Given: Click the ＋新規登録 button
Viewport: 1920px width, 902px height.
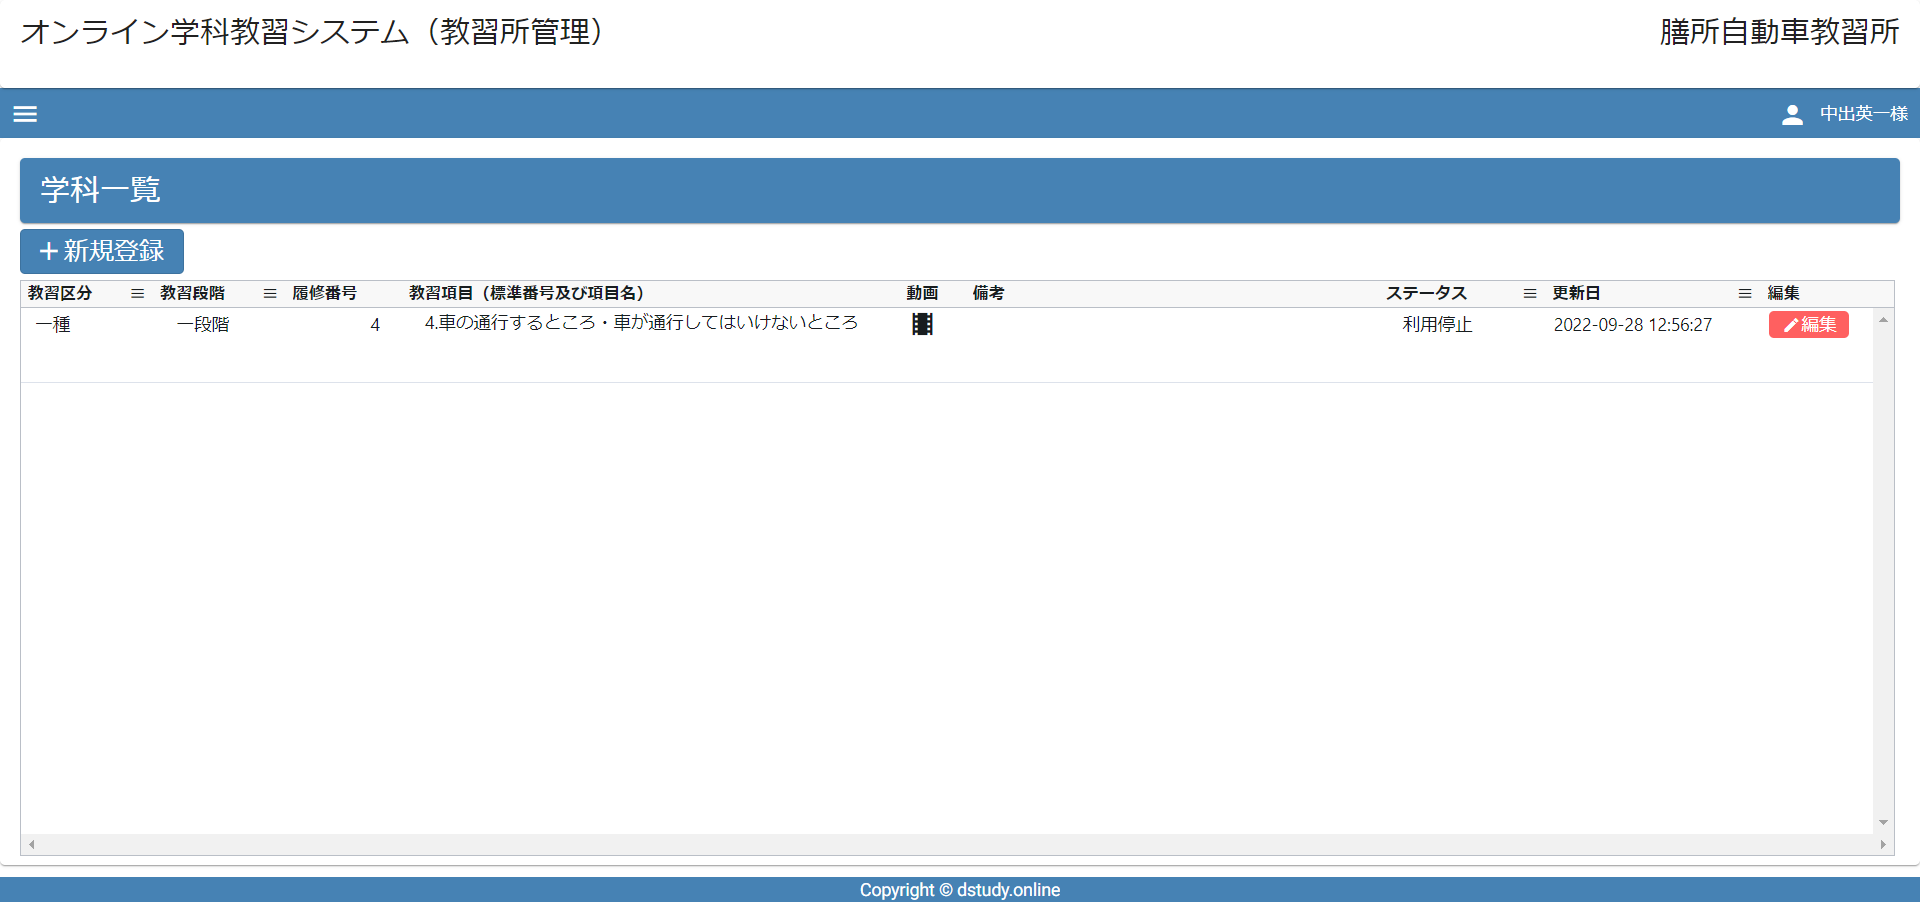Looking at the screenshot, I should pos(102,251).
